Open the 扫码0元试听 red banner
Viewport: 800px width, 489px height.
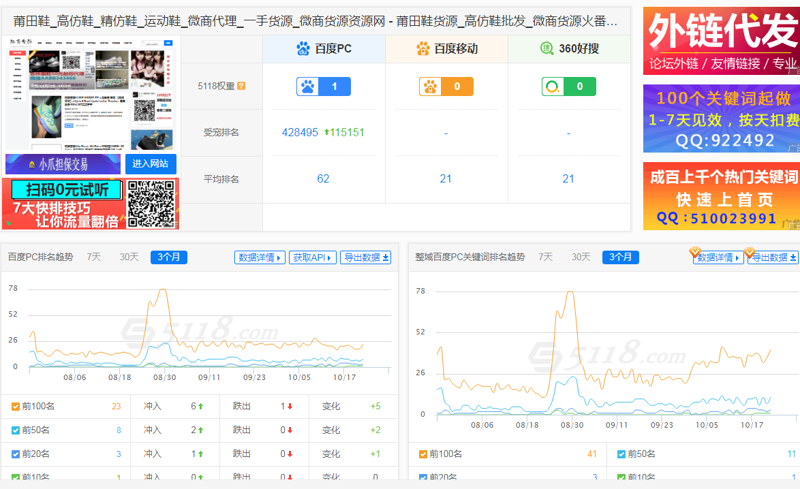click(x=91, y=204)
